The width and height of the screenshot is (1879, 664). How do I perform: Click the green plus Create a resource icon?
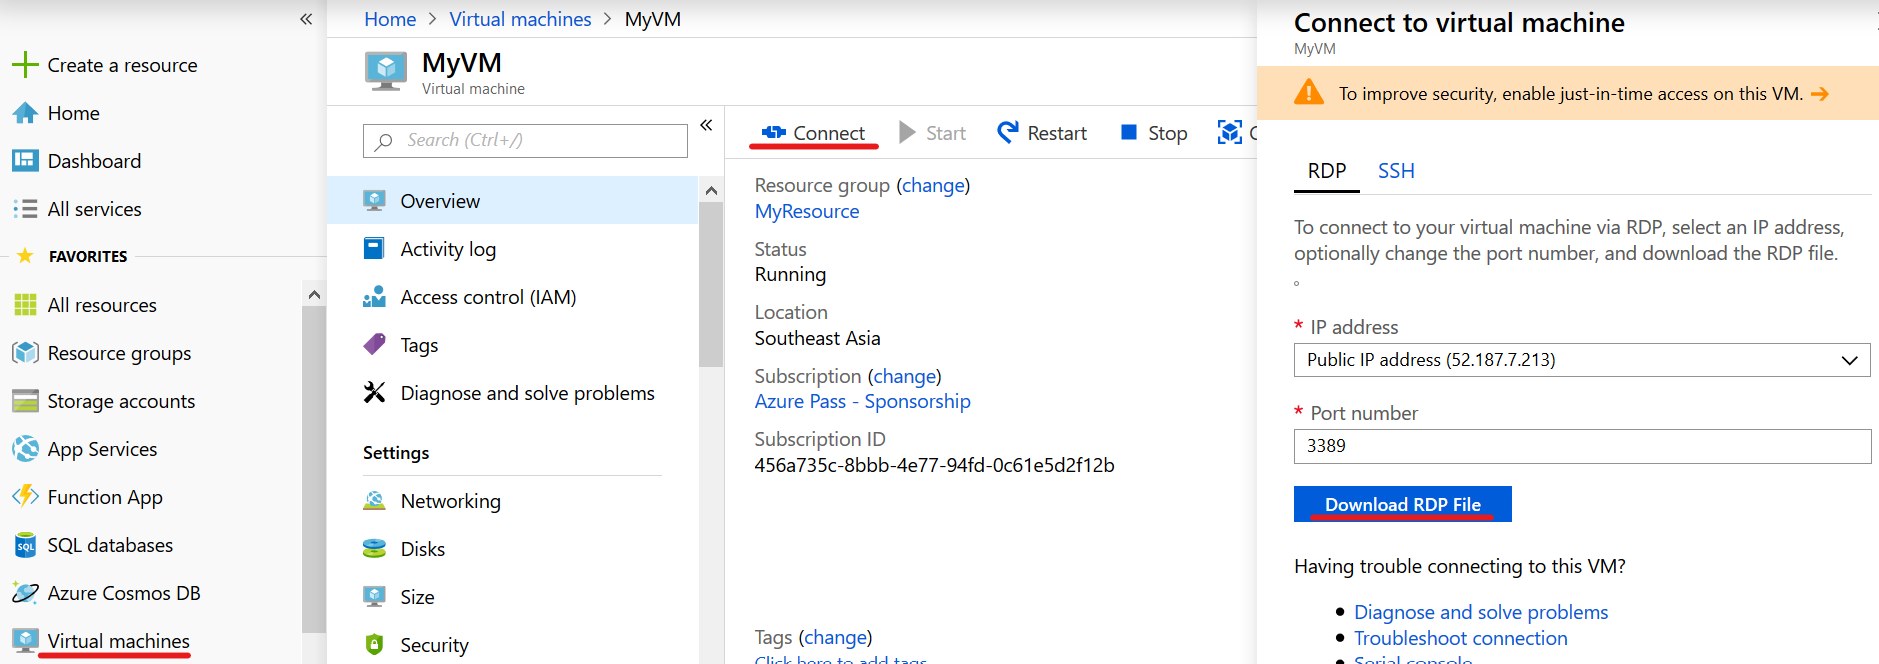25,65
